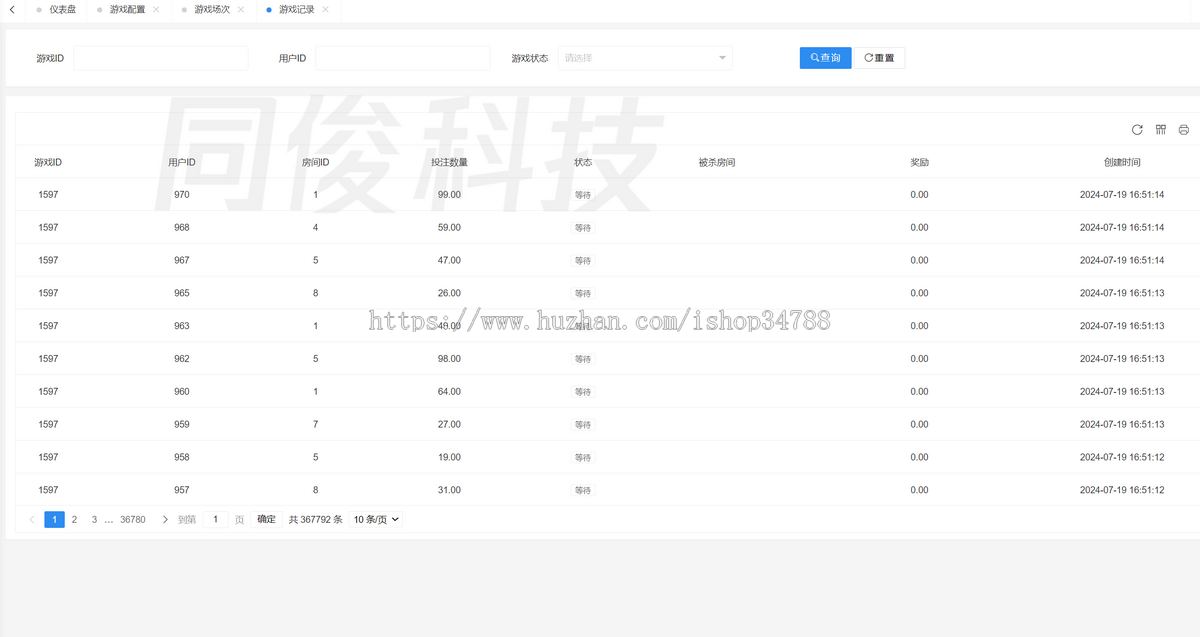Click the 状态 column header

coord(583,162)
